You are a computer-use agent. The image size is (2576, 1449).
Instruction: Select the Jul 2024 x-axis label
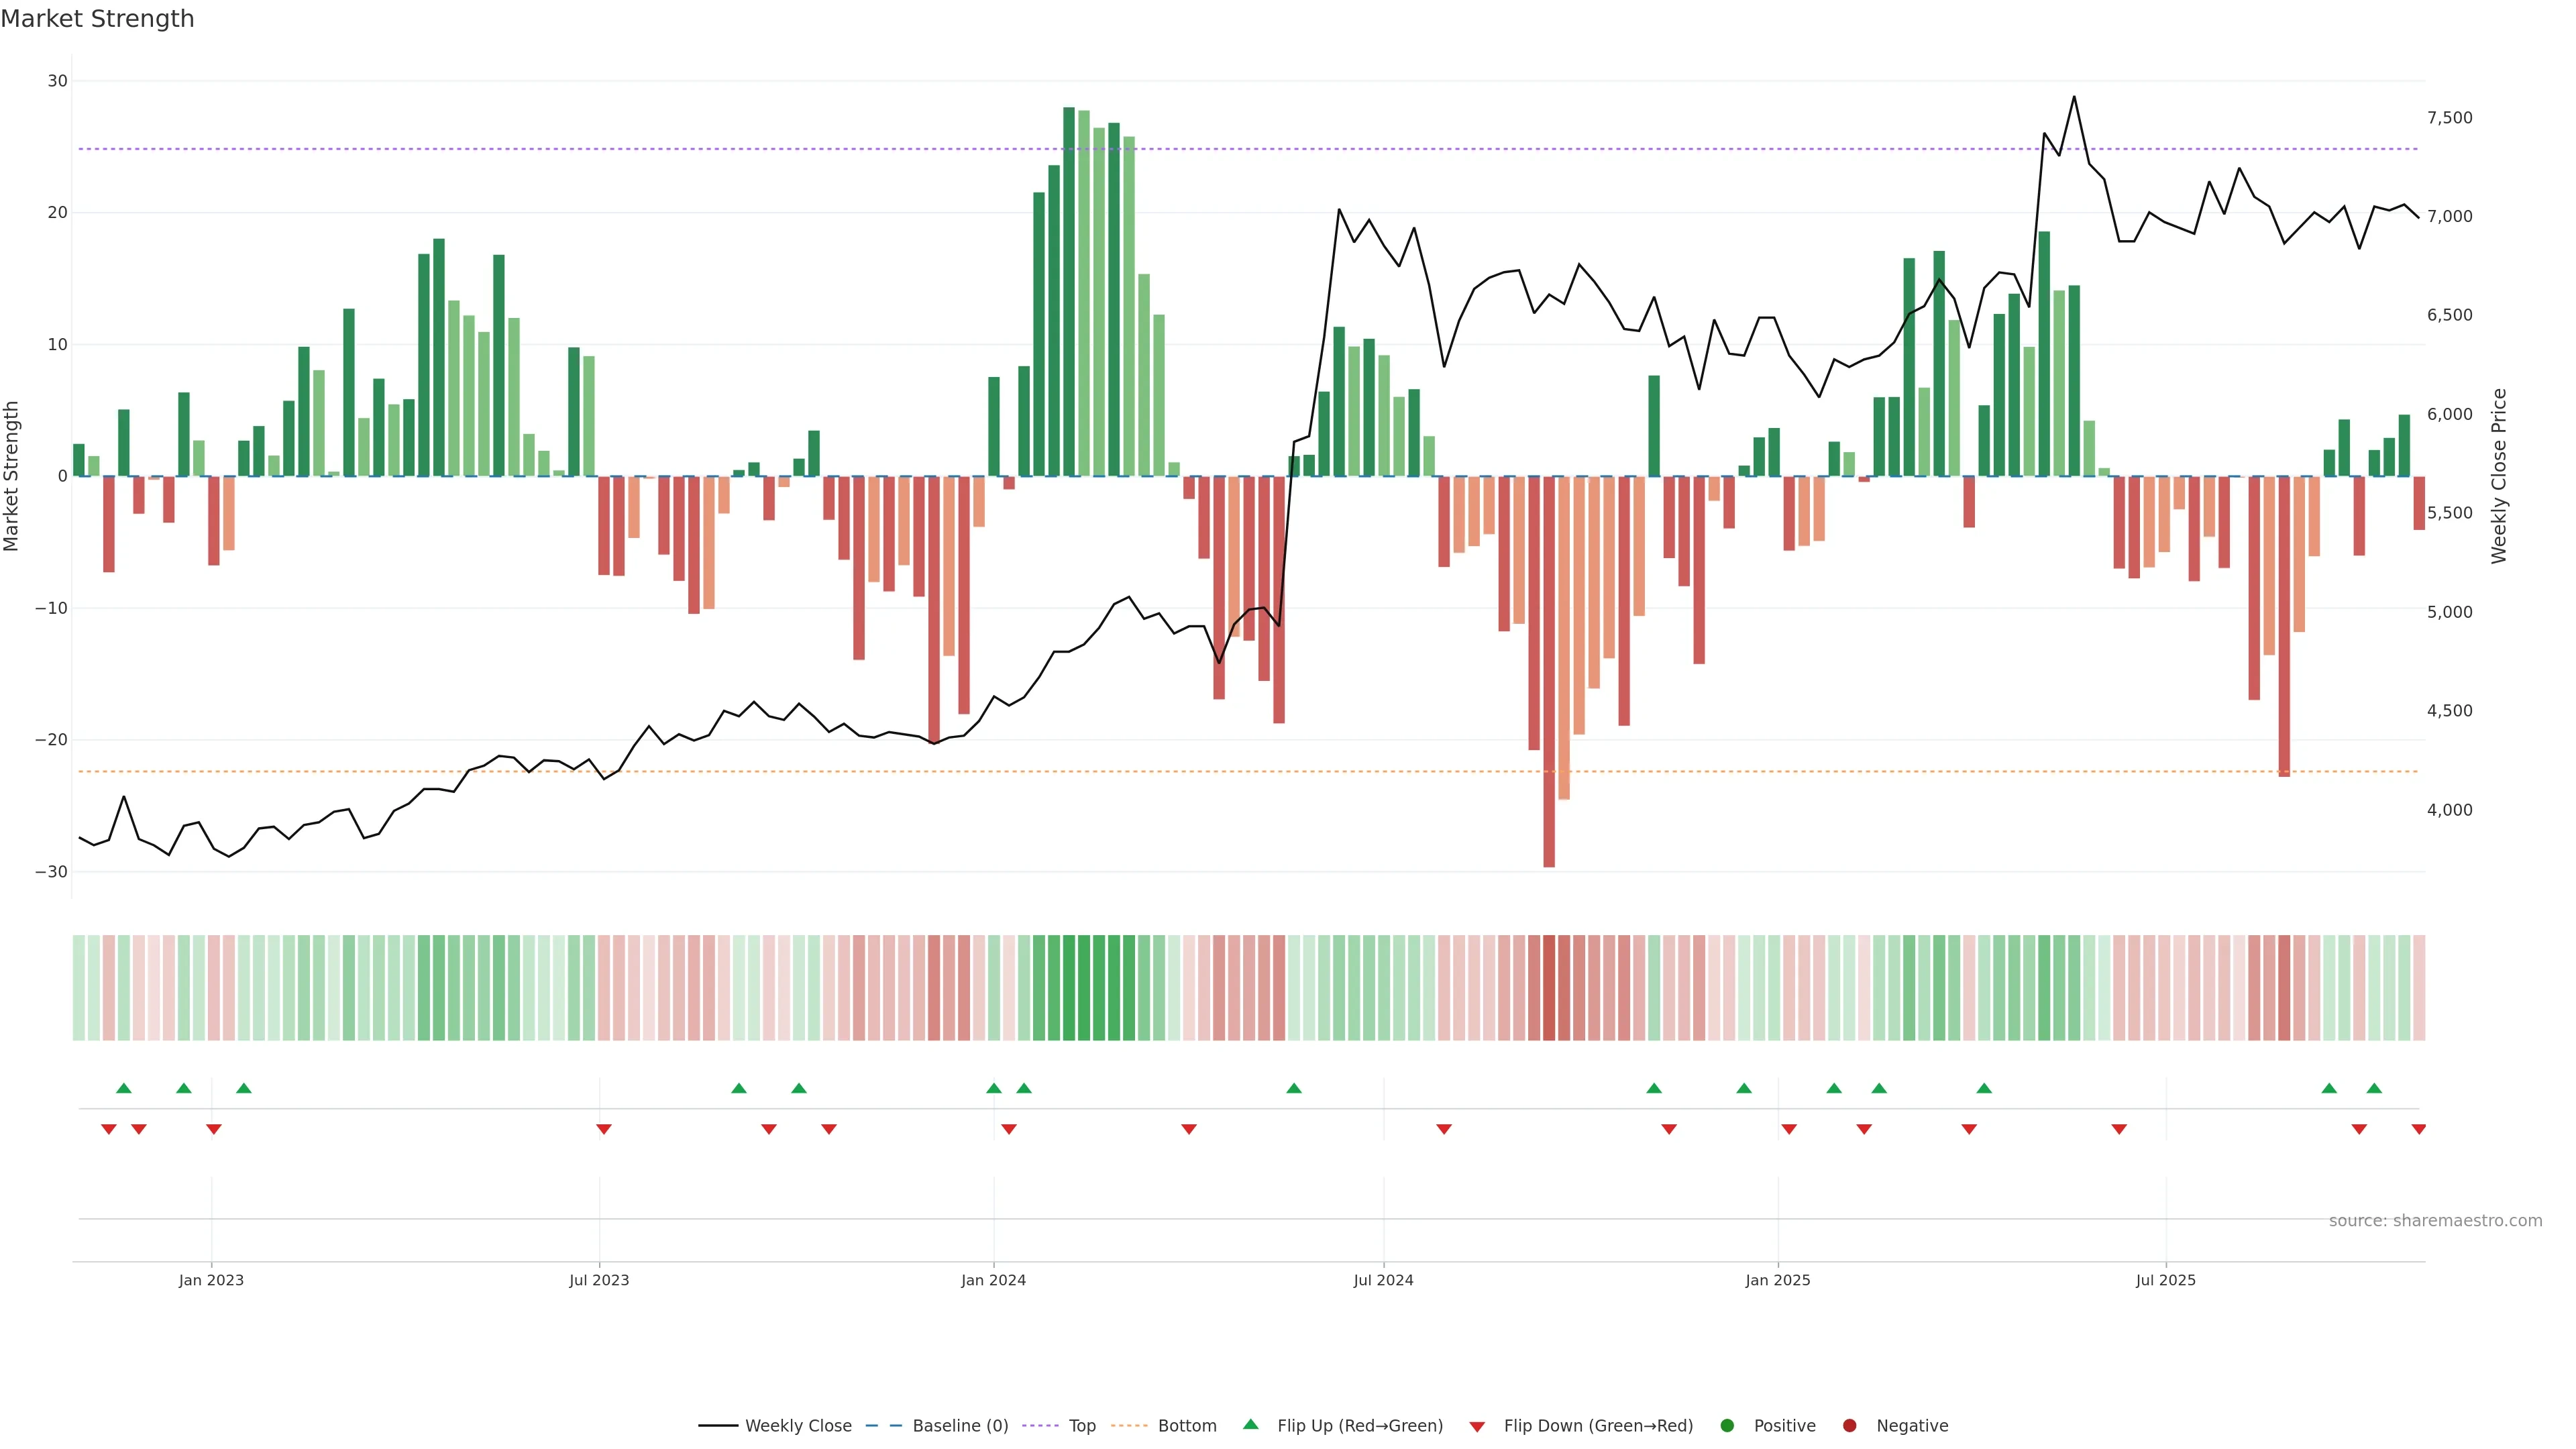click(x=1383, y=1280)
